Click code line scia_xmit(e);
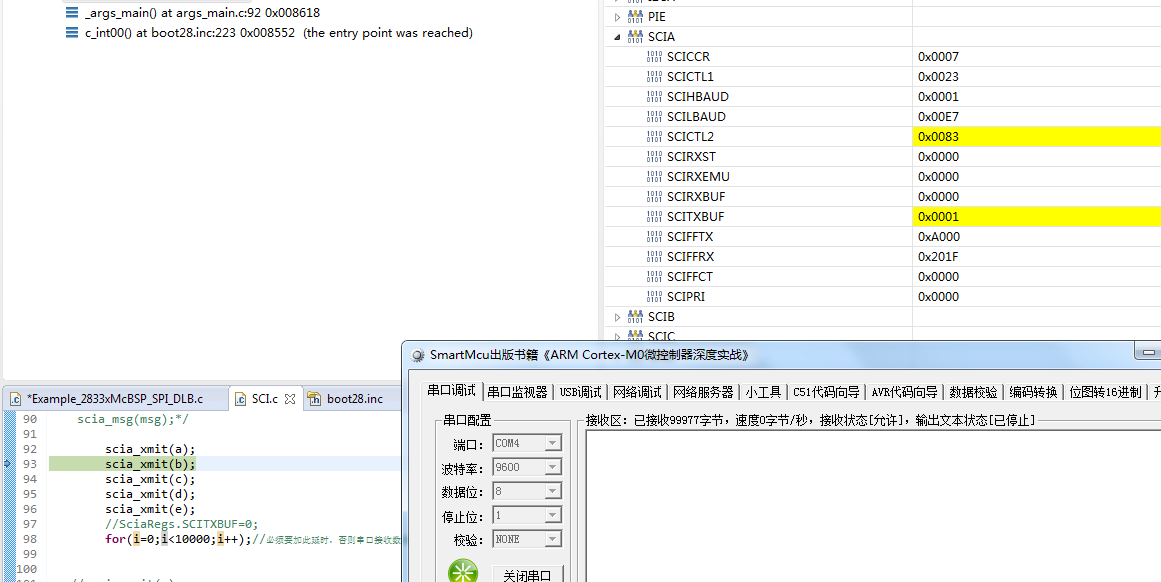Viewport: 1161px width, 582px height. pos(150,509)
